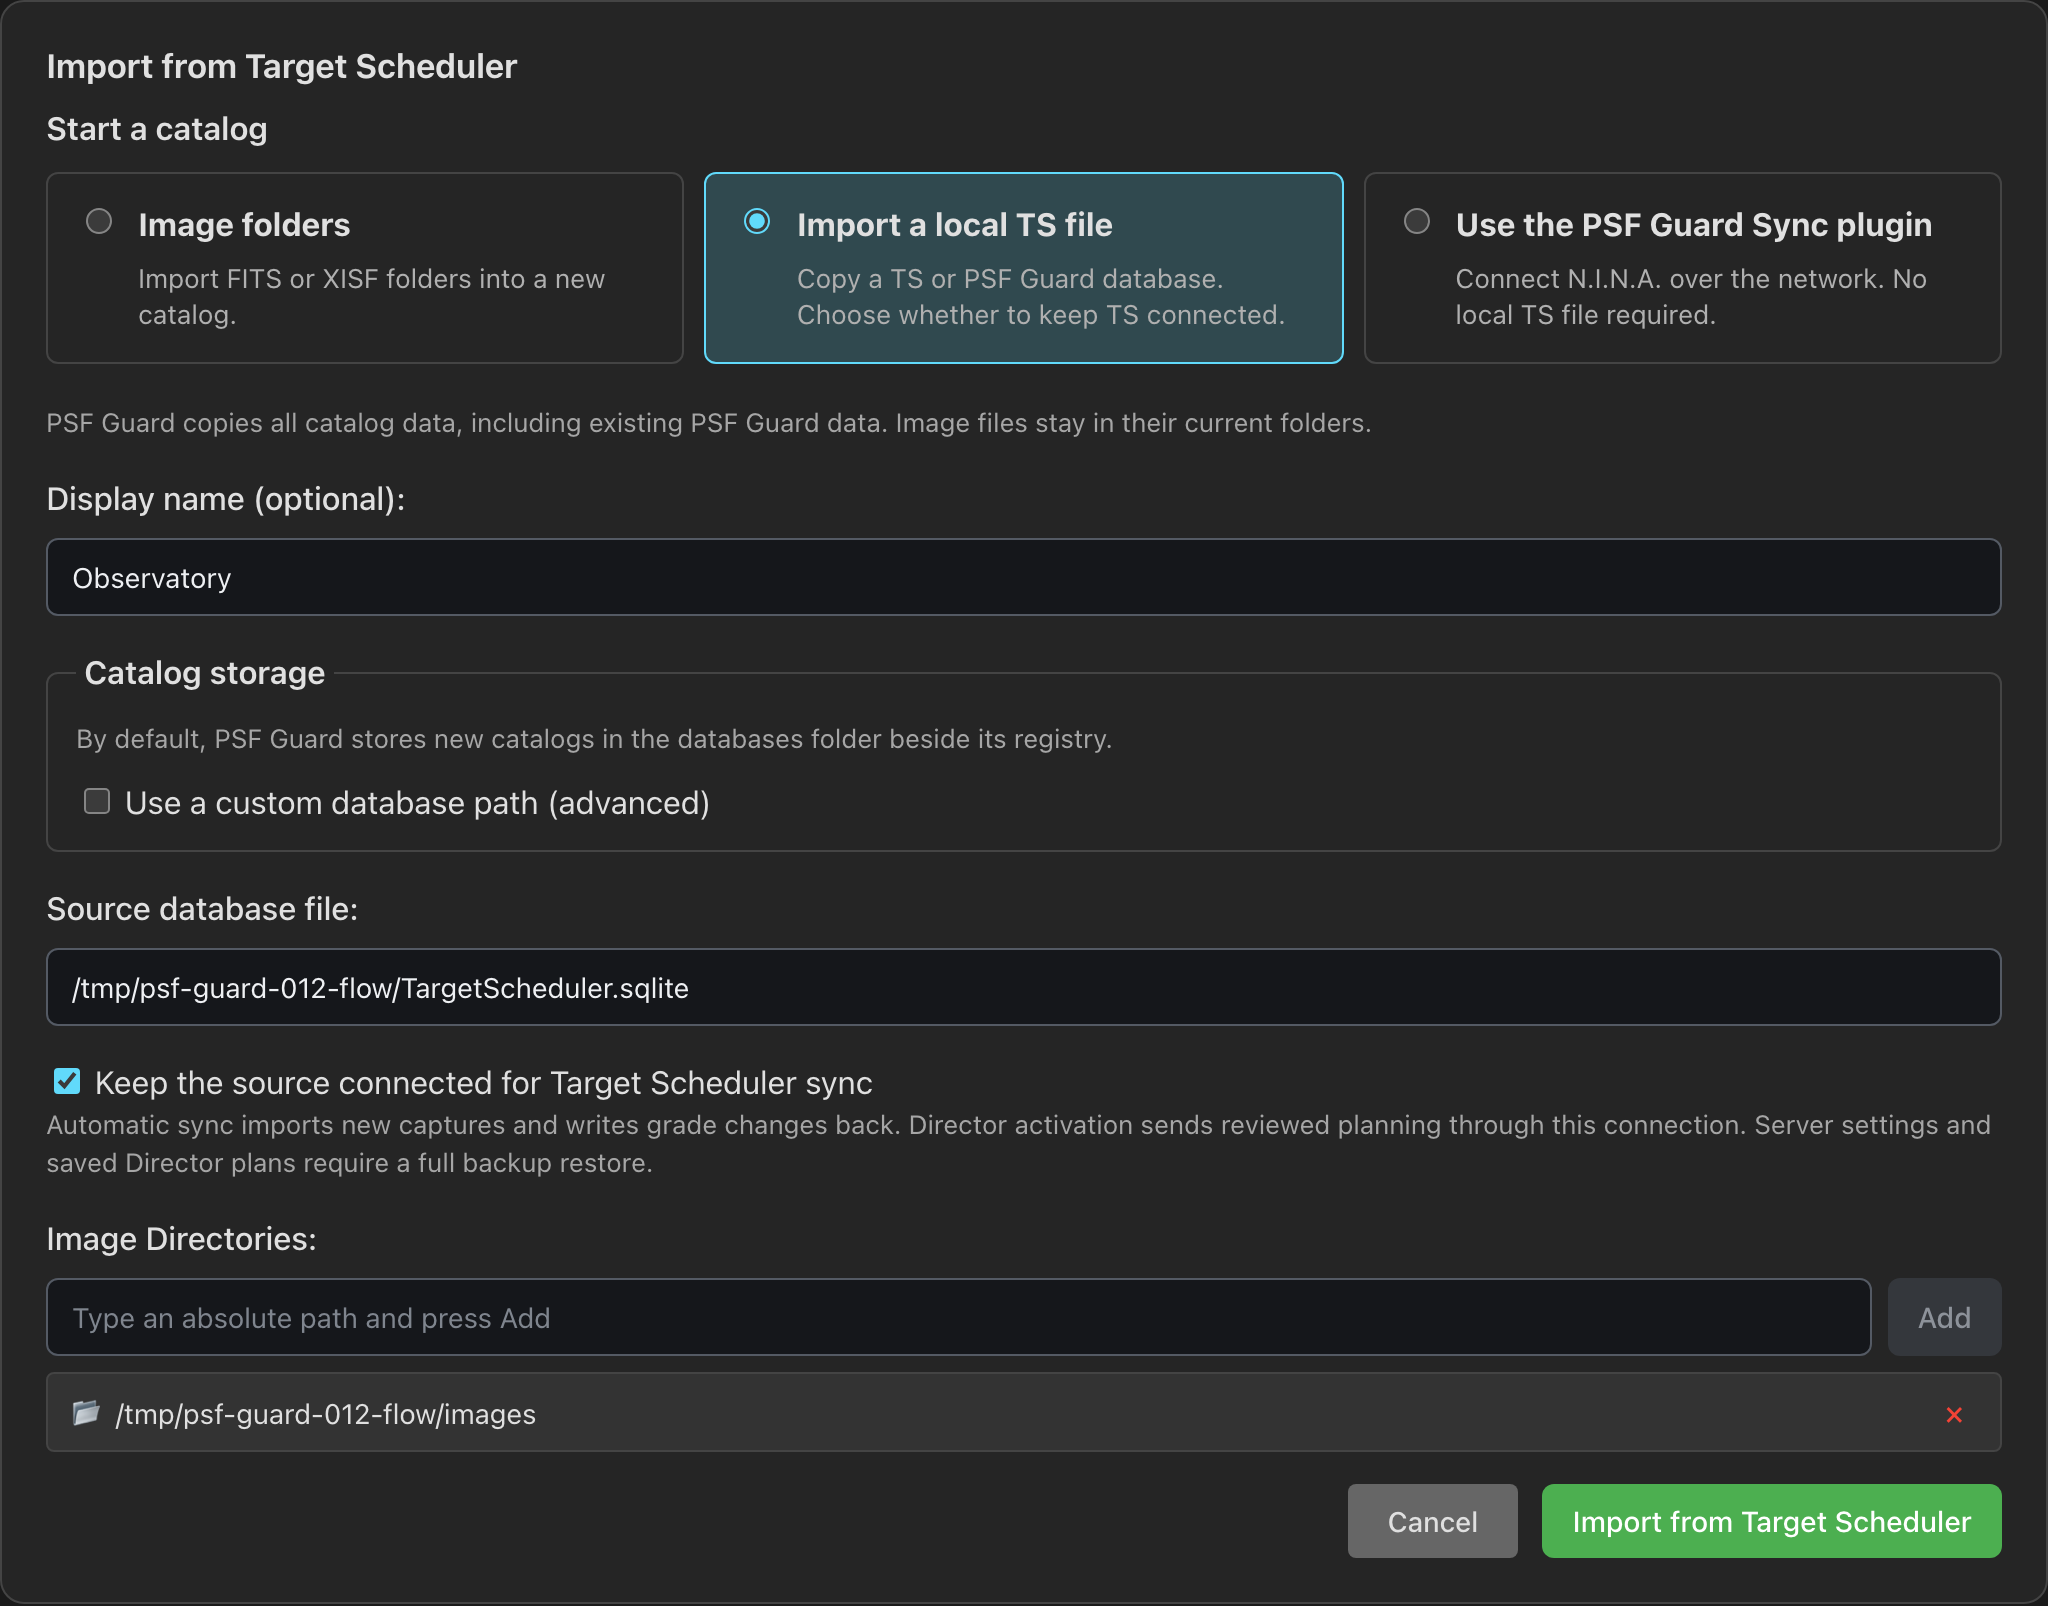Focus the Source database file path field
Screen dimensions: 2048x1606
coord(1023,987)
